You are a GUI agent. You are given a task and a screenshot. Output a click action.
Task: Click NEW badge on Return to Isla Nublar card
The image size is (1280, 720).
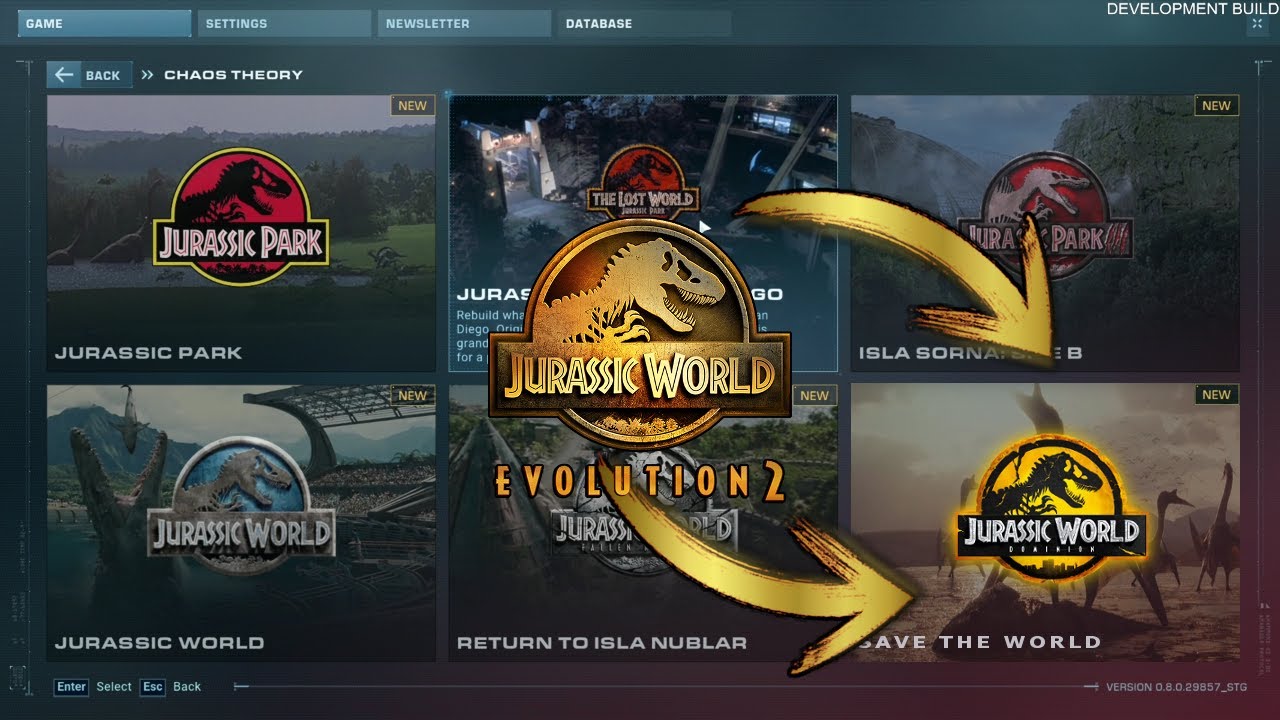(814, 396)
